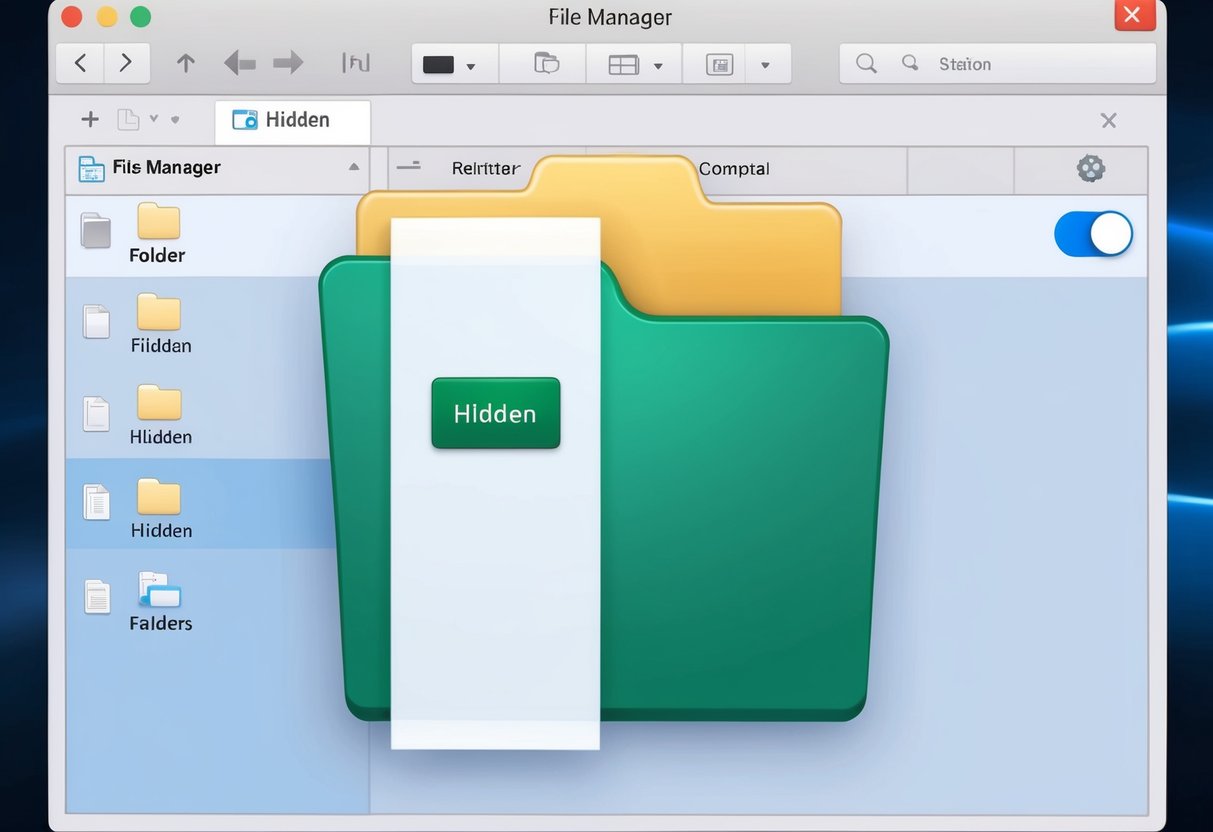Navigate forward using the right arrow
1213x832 pixels.
pyautogui.click(x=127, y=62)
